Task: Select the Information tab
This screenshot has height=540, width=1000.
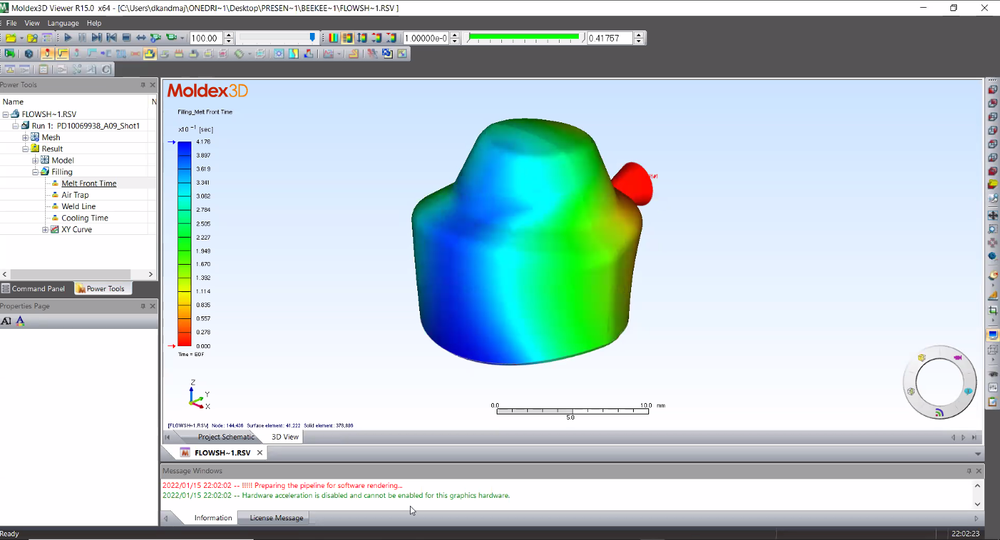Action: pyautogui.click(x=213, y=518)
